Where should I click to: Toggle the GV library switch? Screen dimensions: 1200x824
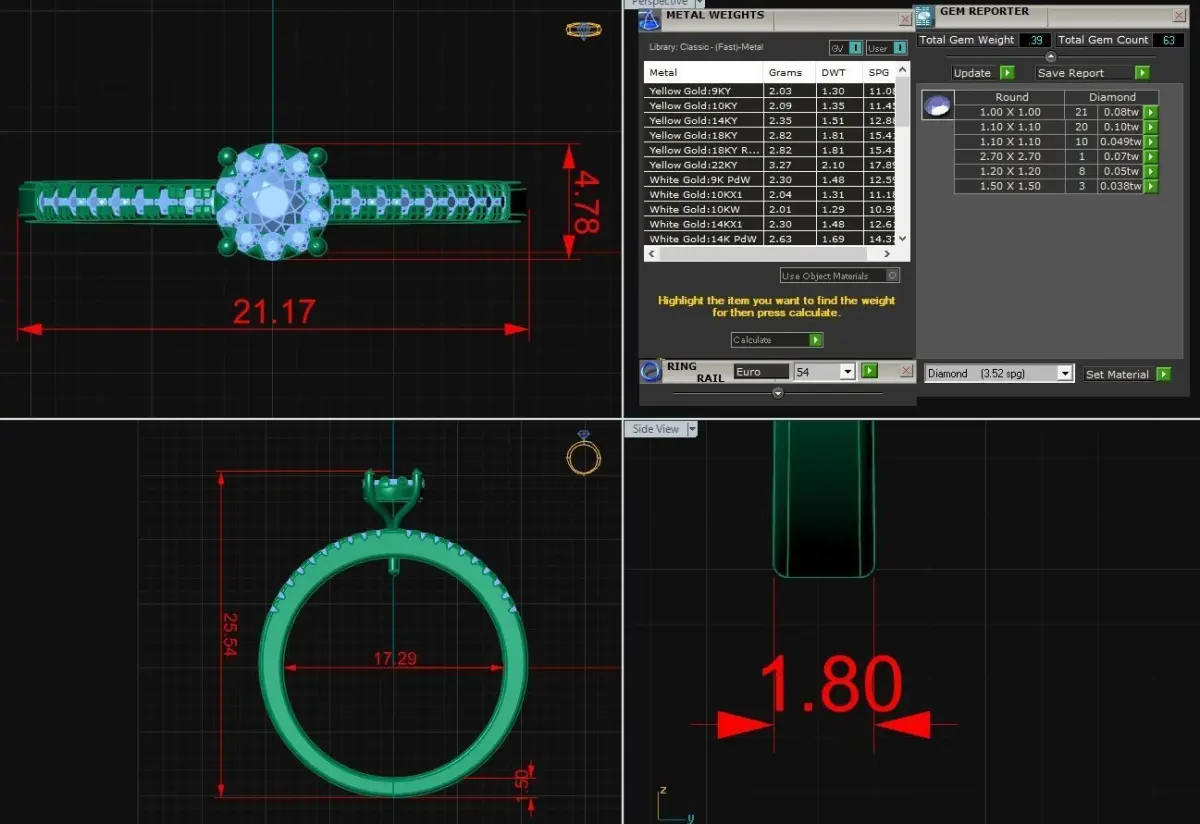coord(856,48)
